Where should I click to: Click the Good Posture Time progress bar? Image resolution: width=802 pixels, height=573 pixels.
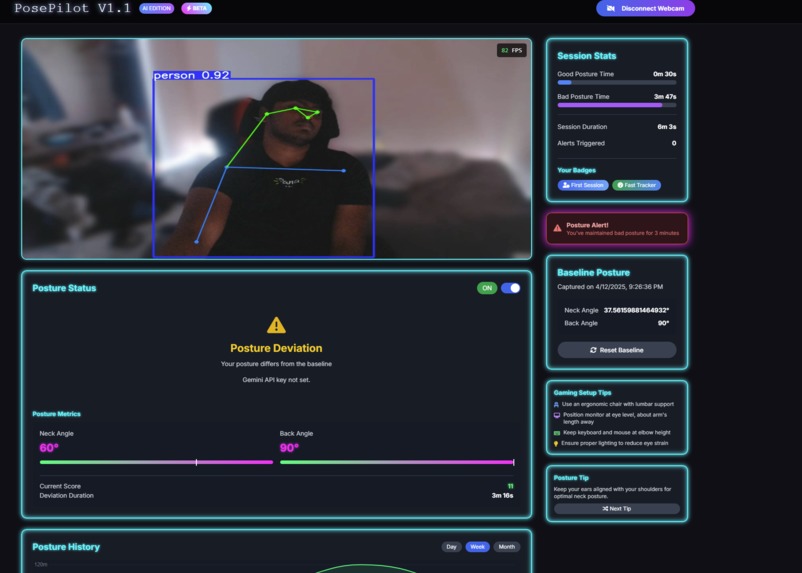tap(617, 82)
